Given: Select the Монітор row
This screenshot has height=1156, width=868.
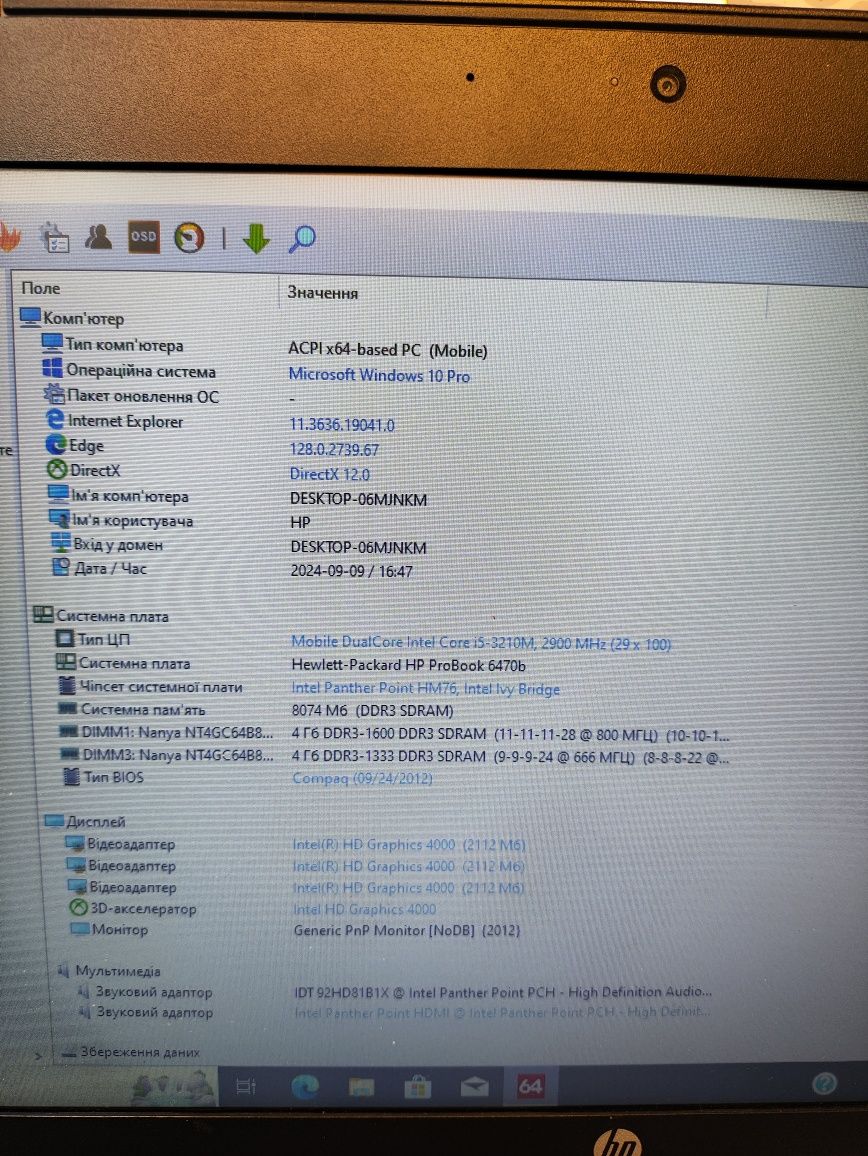Looking at the screenshot, I should 109,930.
